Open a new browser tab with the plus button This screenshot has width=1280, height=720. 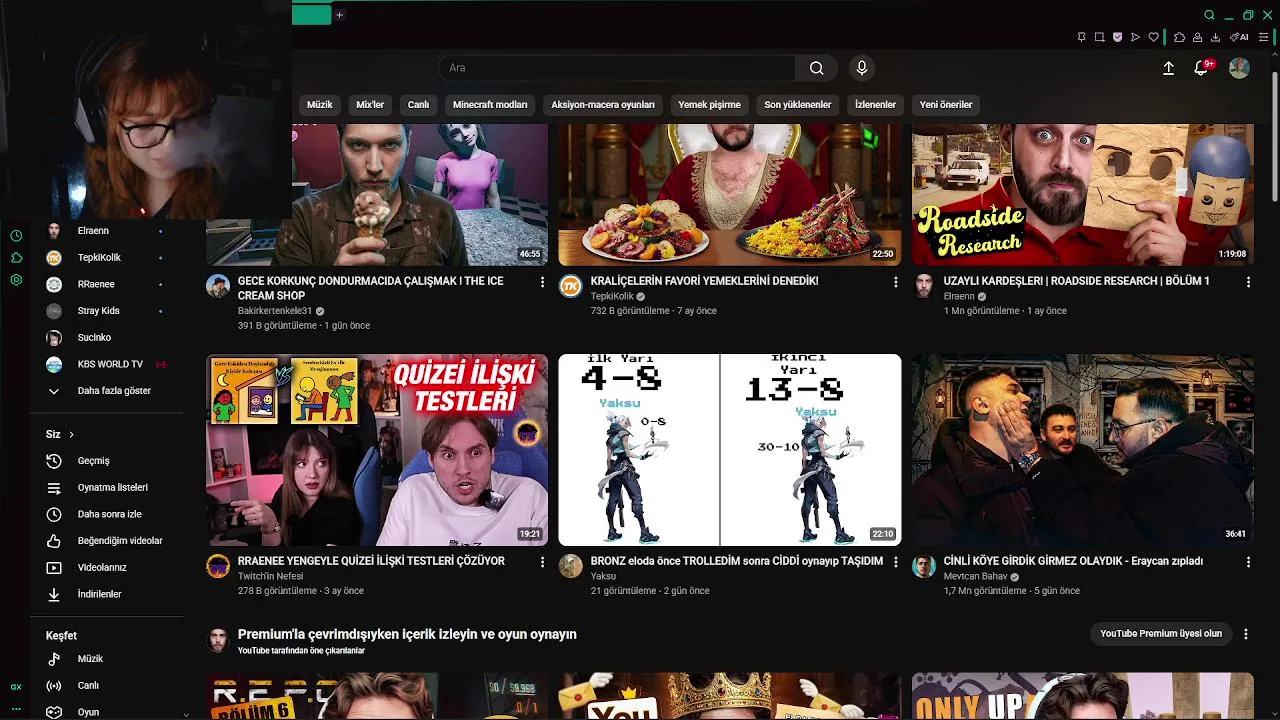pos(339,15)
